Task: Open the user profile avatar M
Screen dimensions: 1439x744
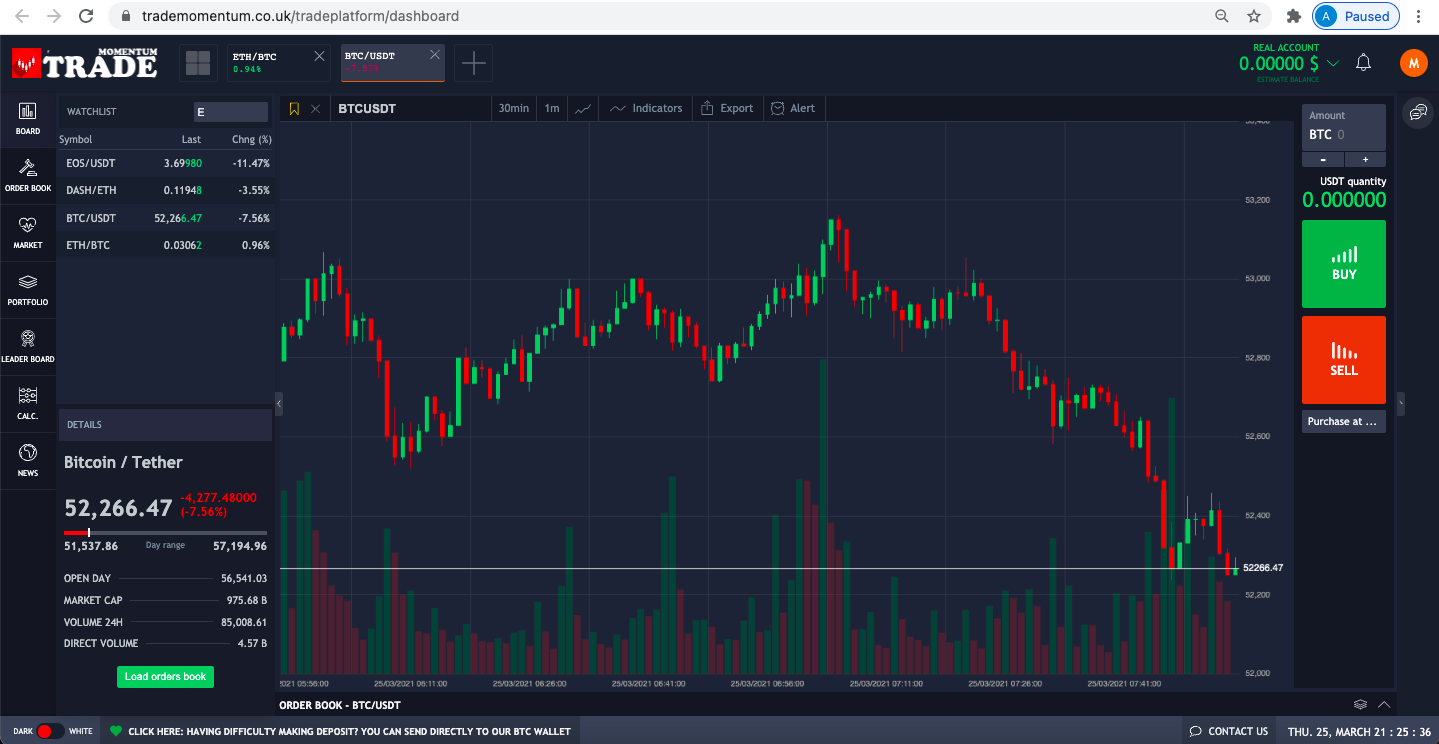Action: coord(1413,63)
